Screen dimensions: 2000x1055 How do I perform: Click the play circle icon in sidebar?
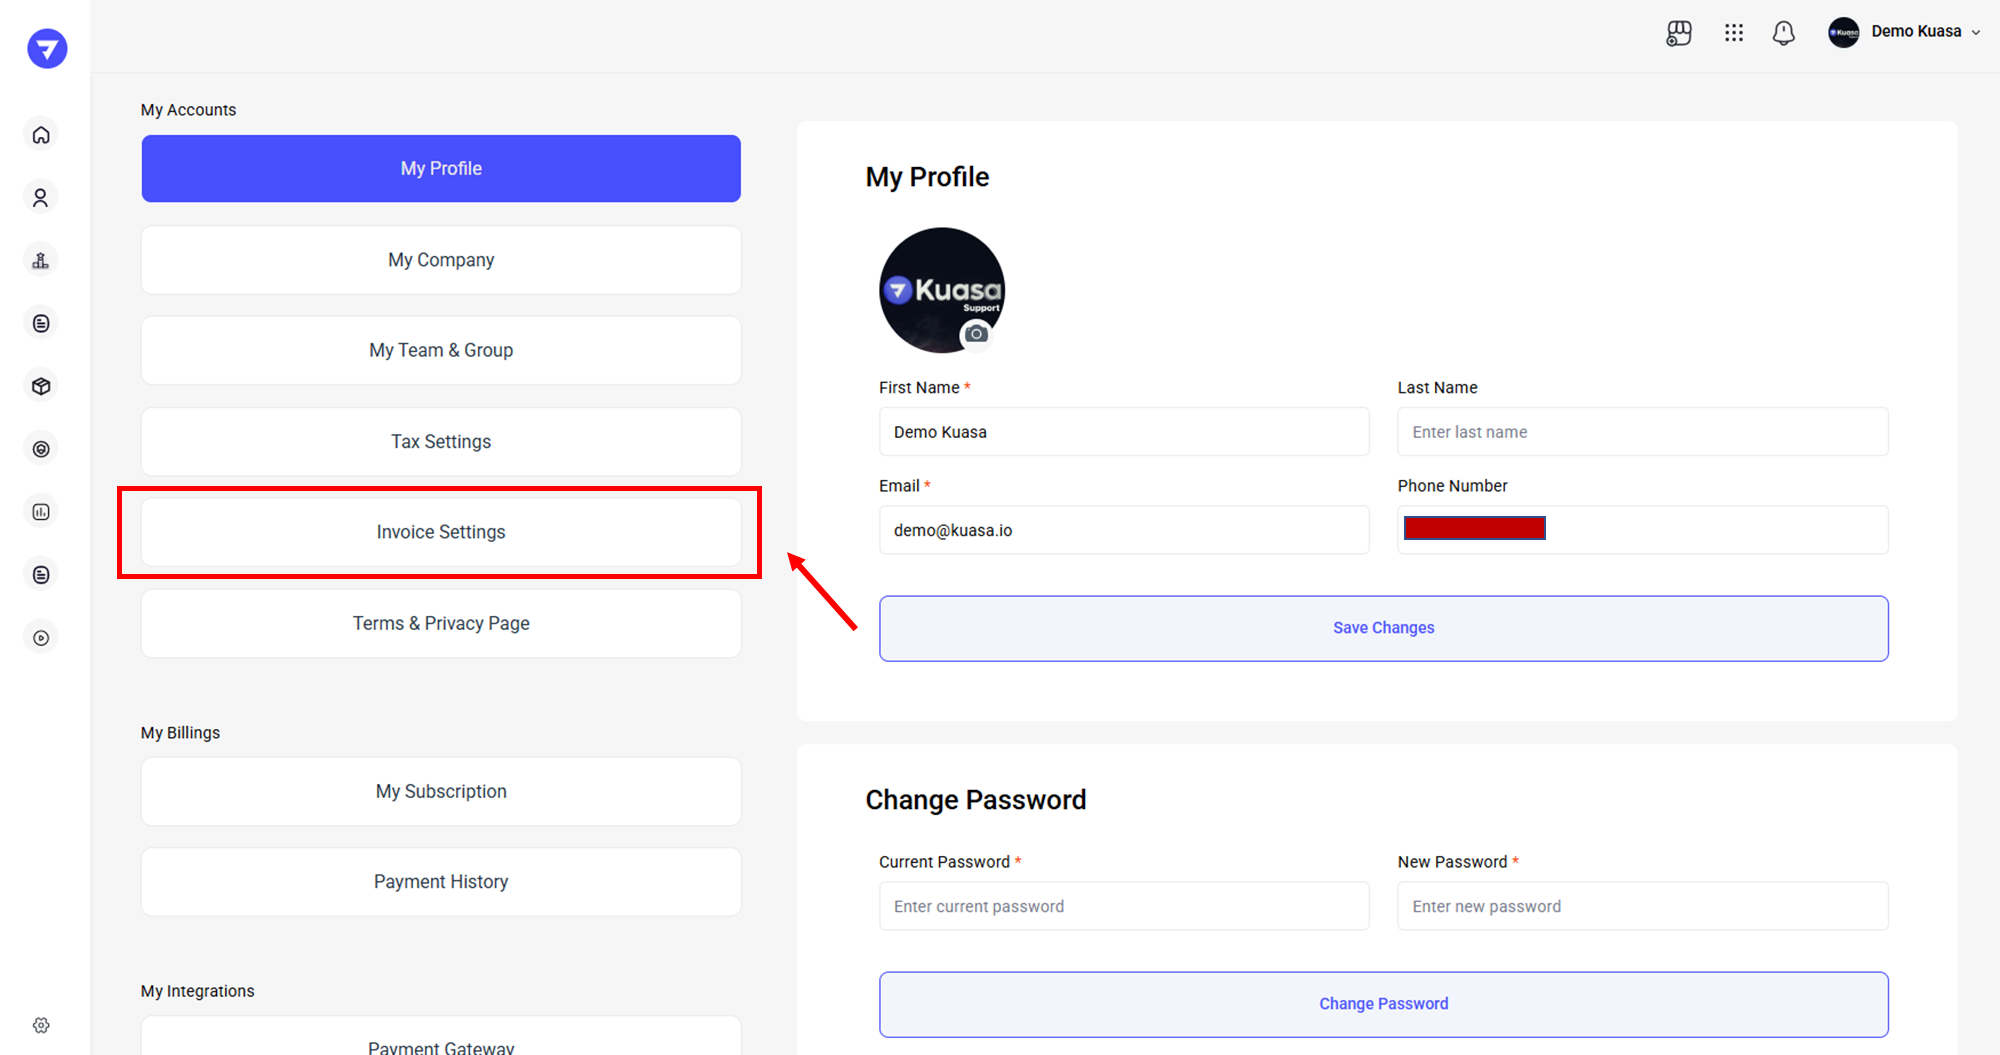point(41,638)
